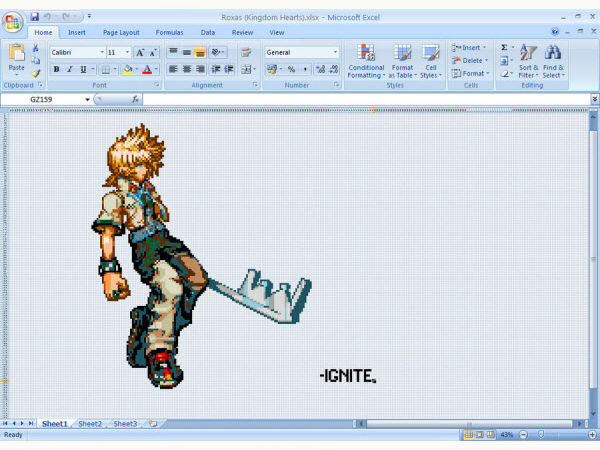Open the General number format dropdown
Viewport: 600px width, 450px height.
pos(334,52)
